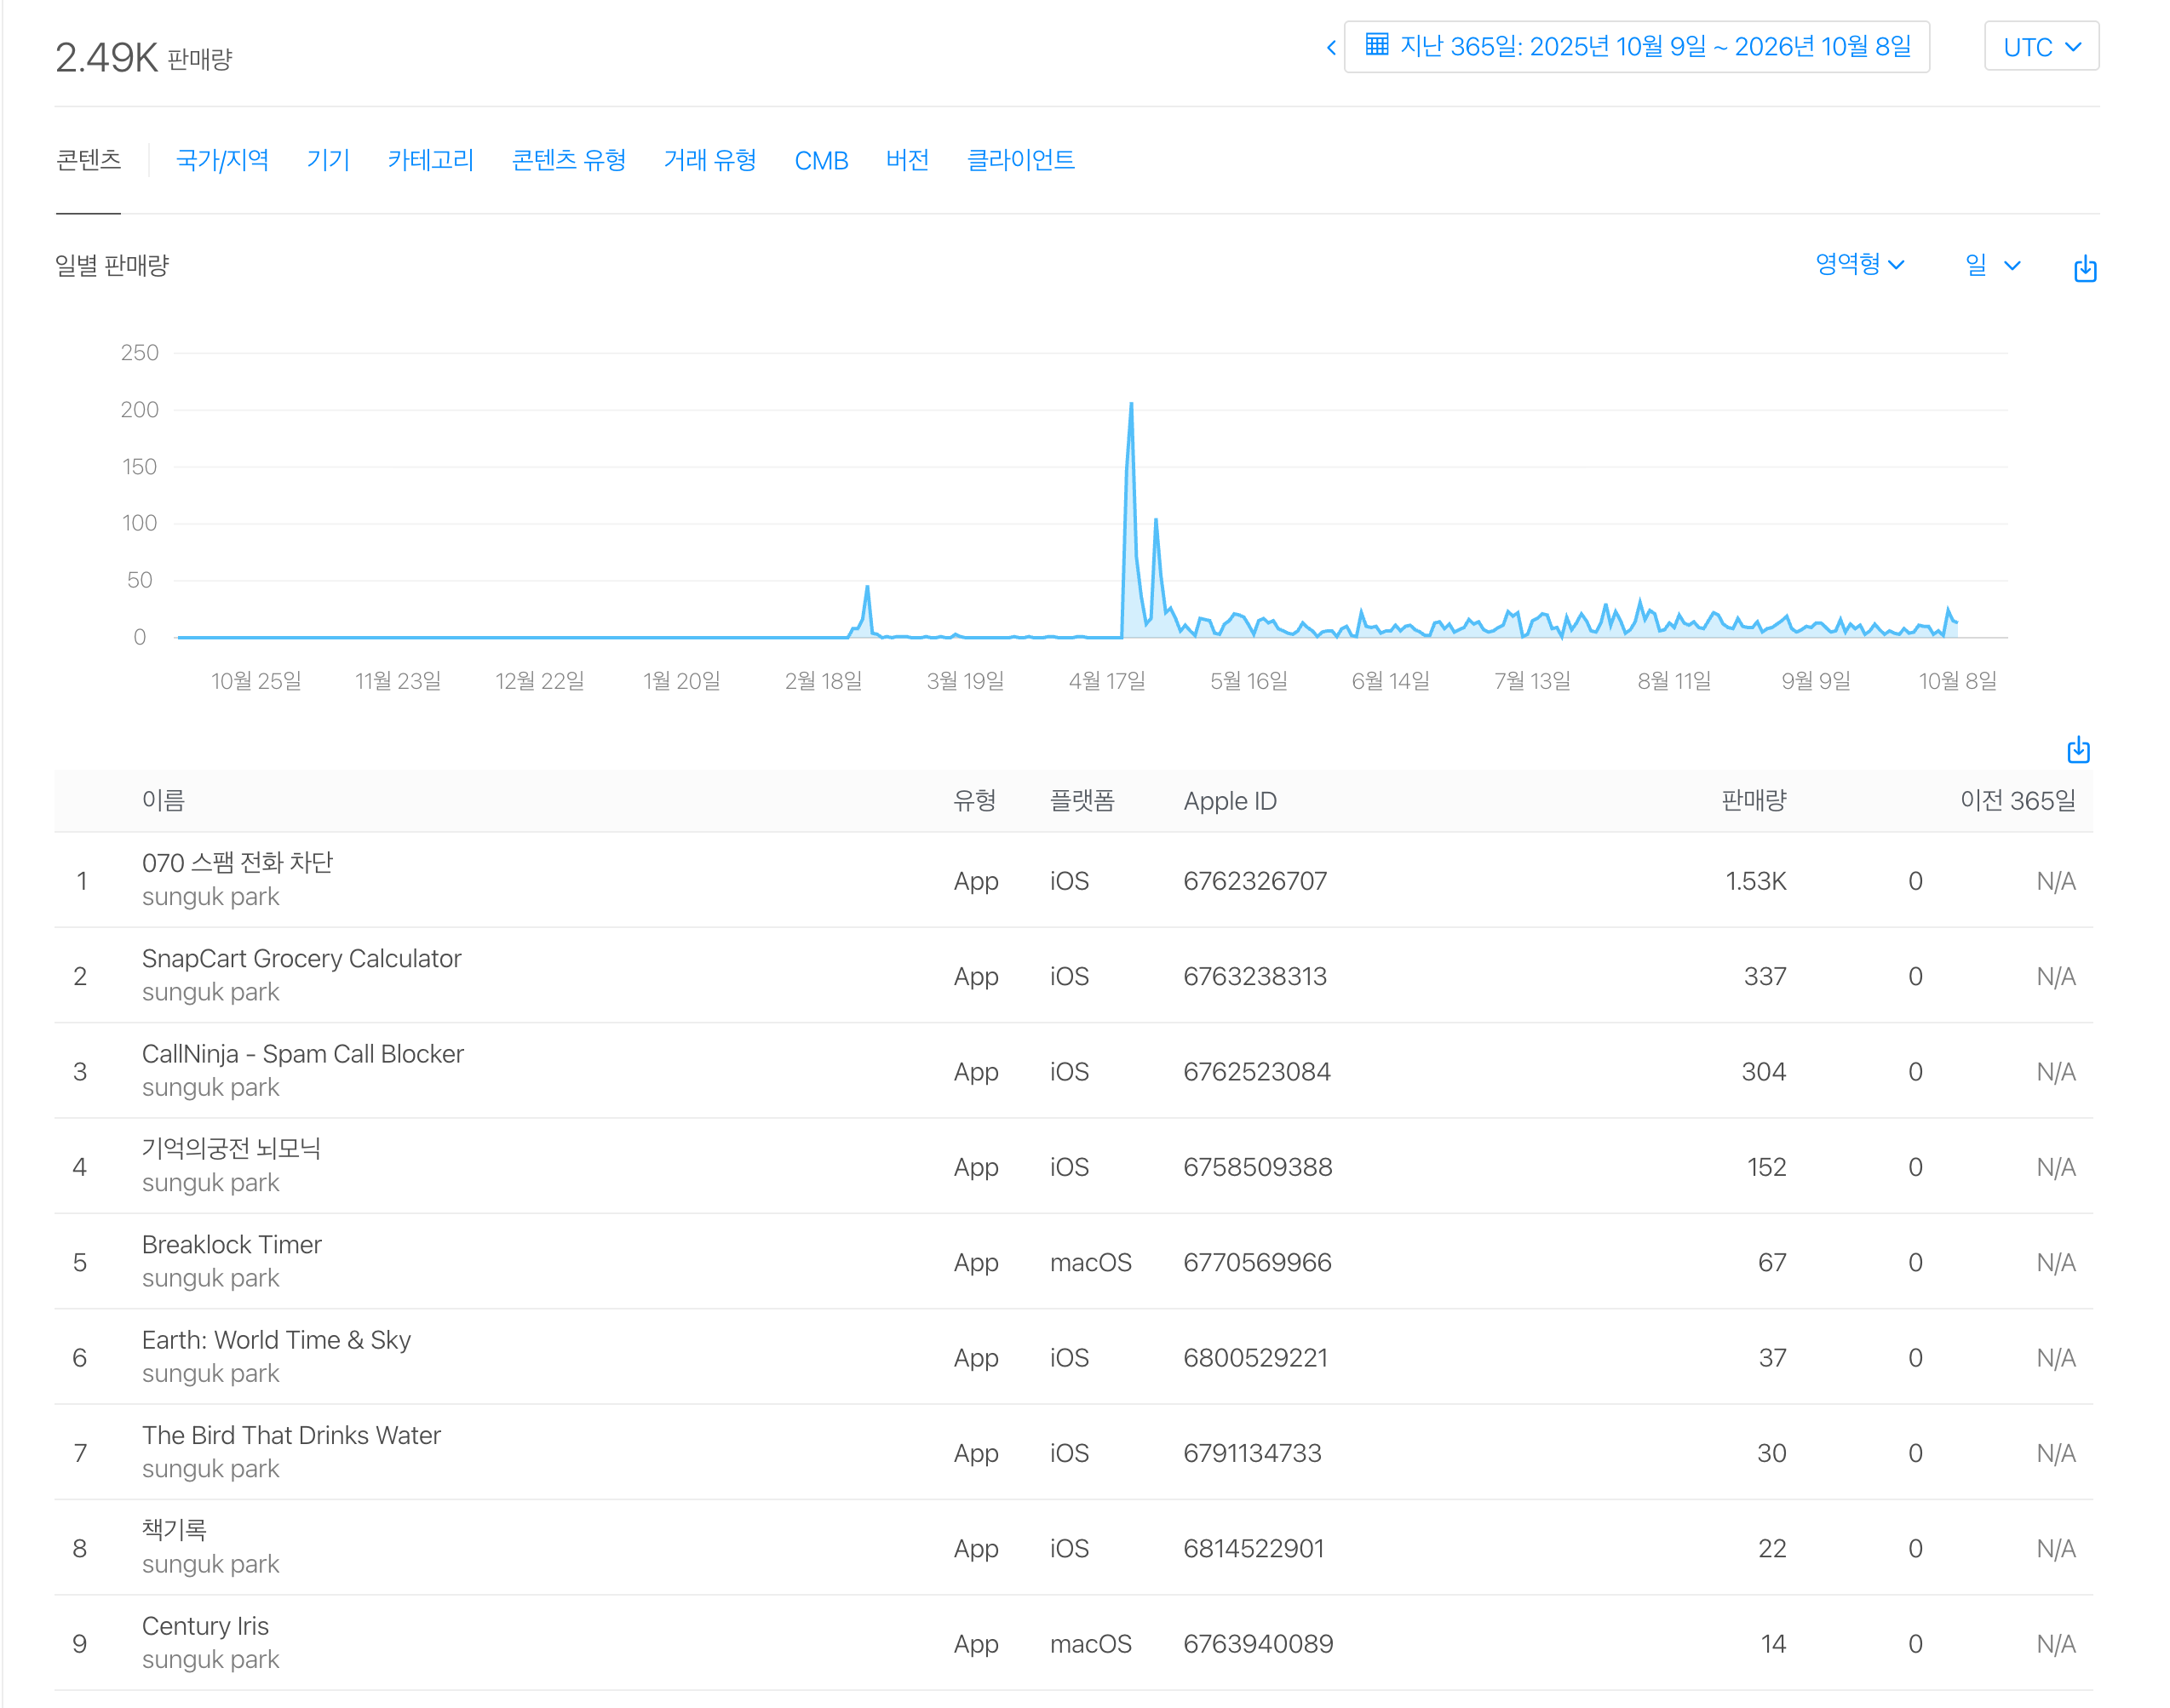Click the 플랫폼 column header
This screenshot has width=2170, height=1708.
(1081, 800)
